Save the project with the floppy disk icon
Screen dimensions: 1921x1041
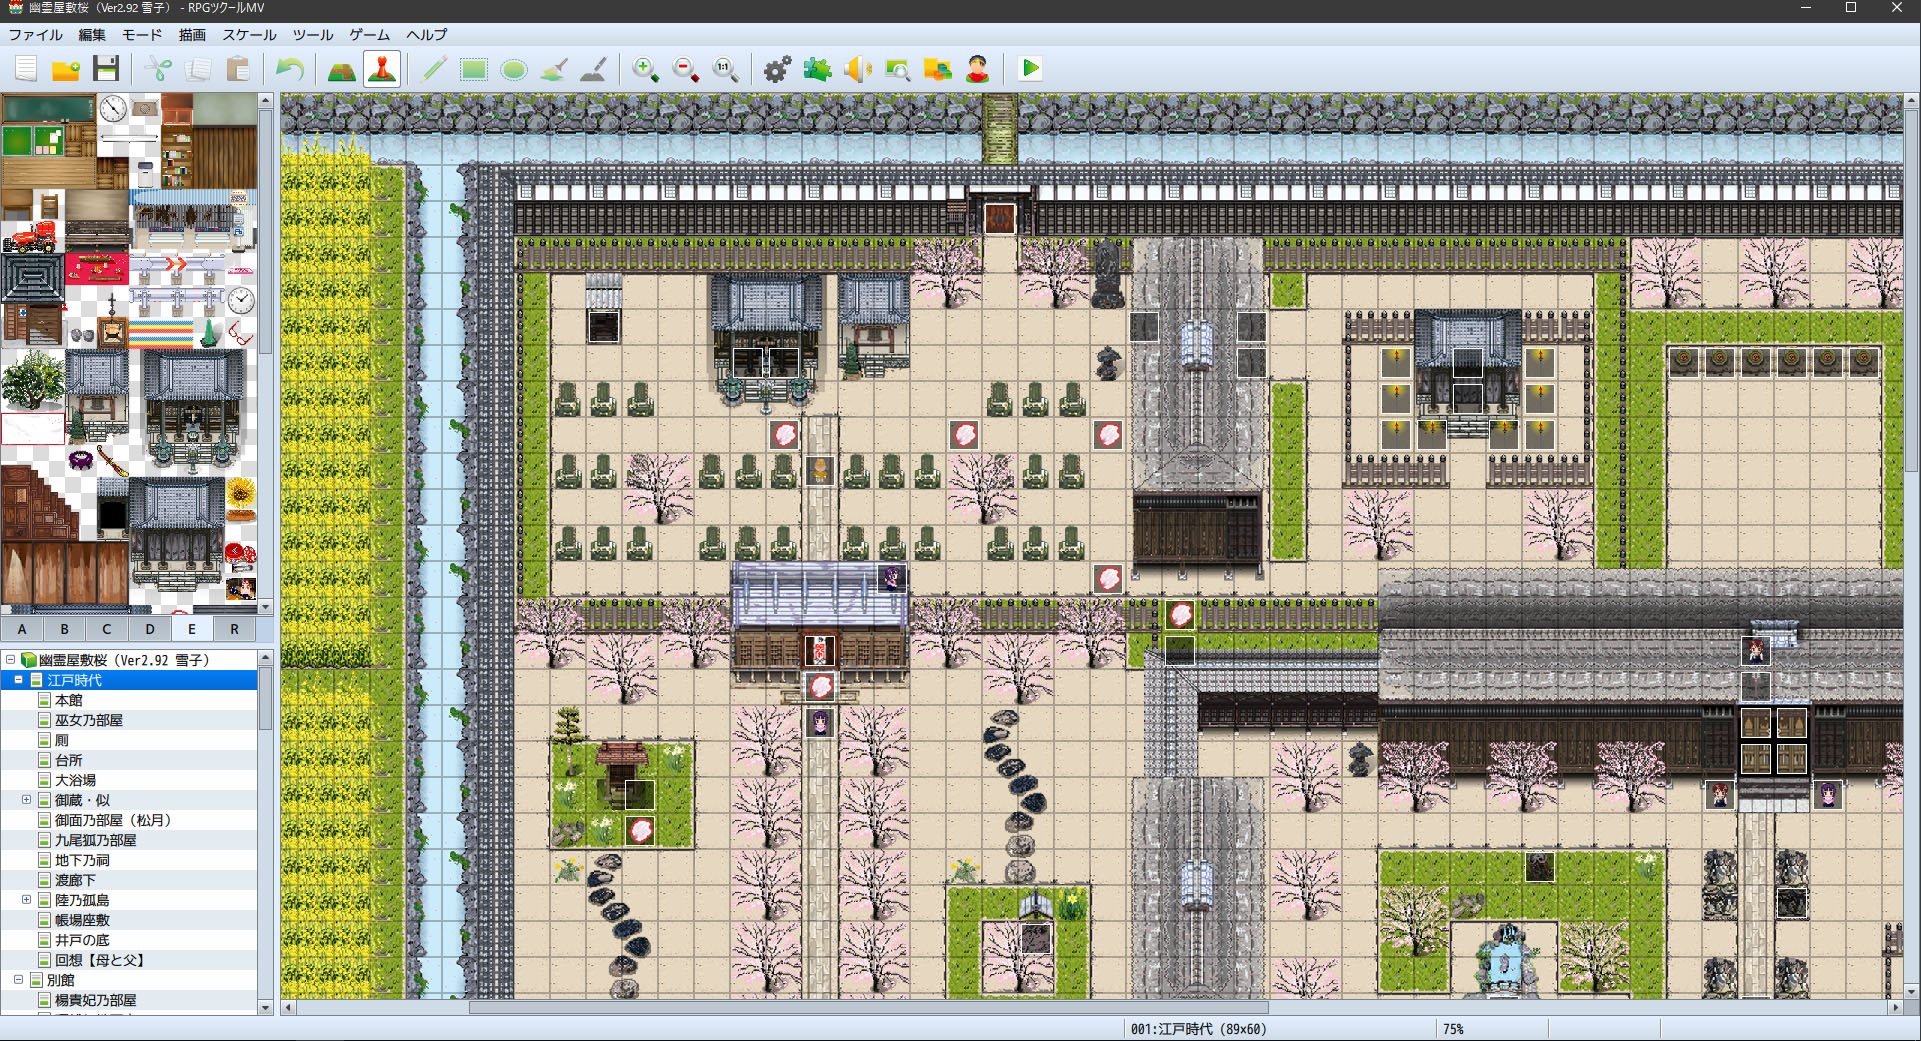pos(106,69)
